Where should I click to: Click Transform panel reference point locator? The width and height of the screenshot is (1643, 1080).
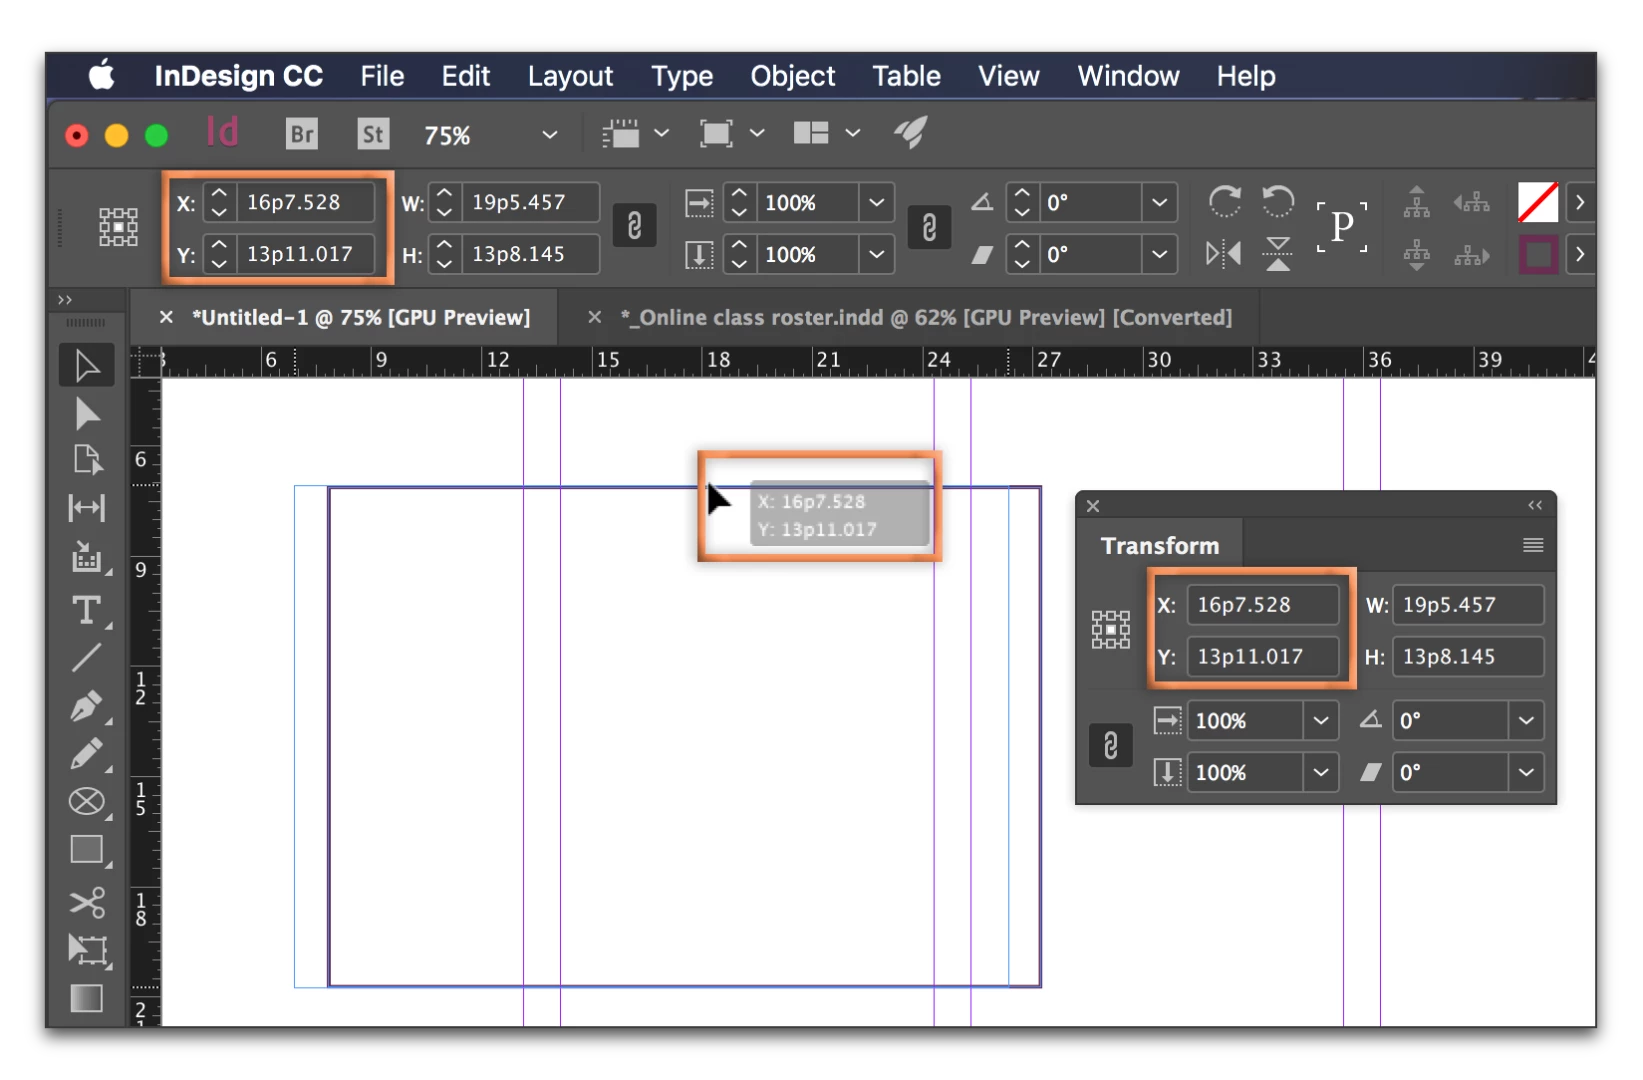1110,630
